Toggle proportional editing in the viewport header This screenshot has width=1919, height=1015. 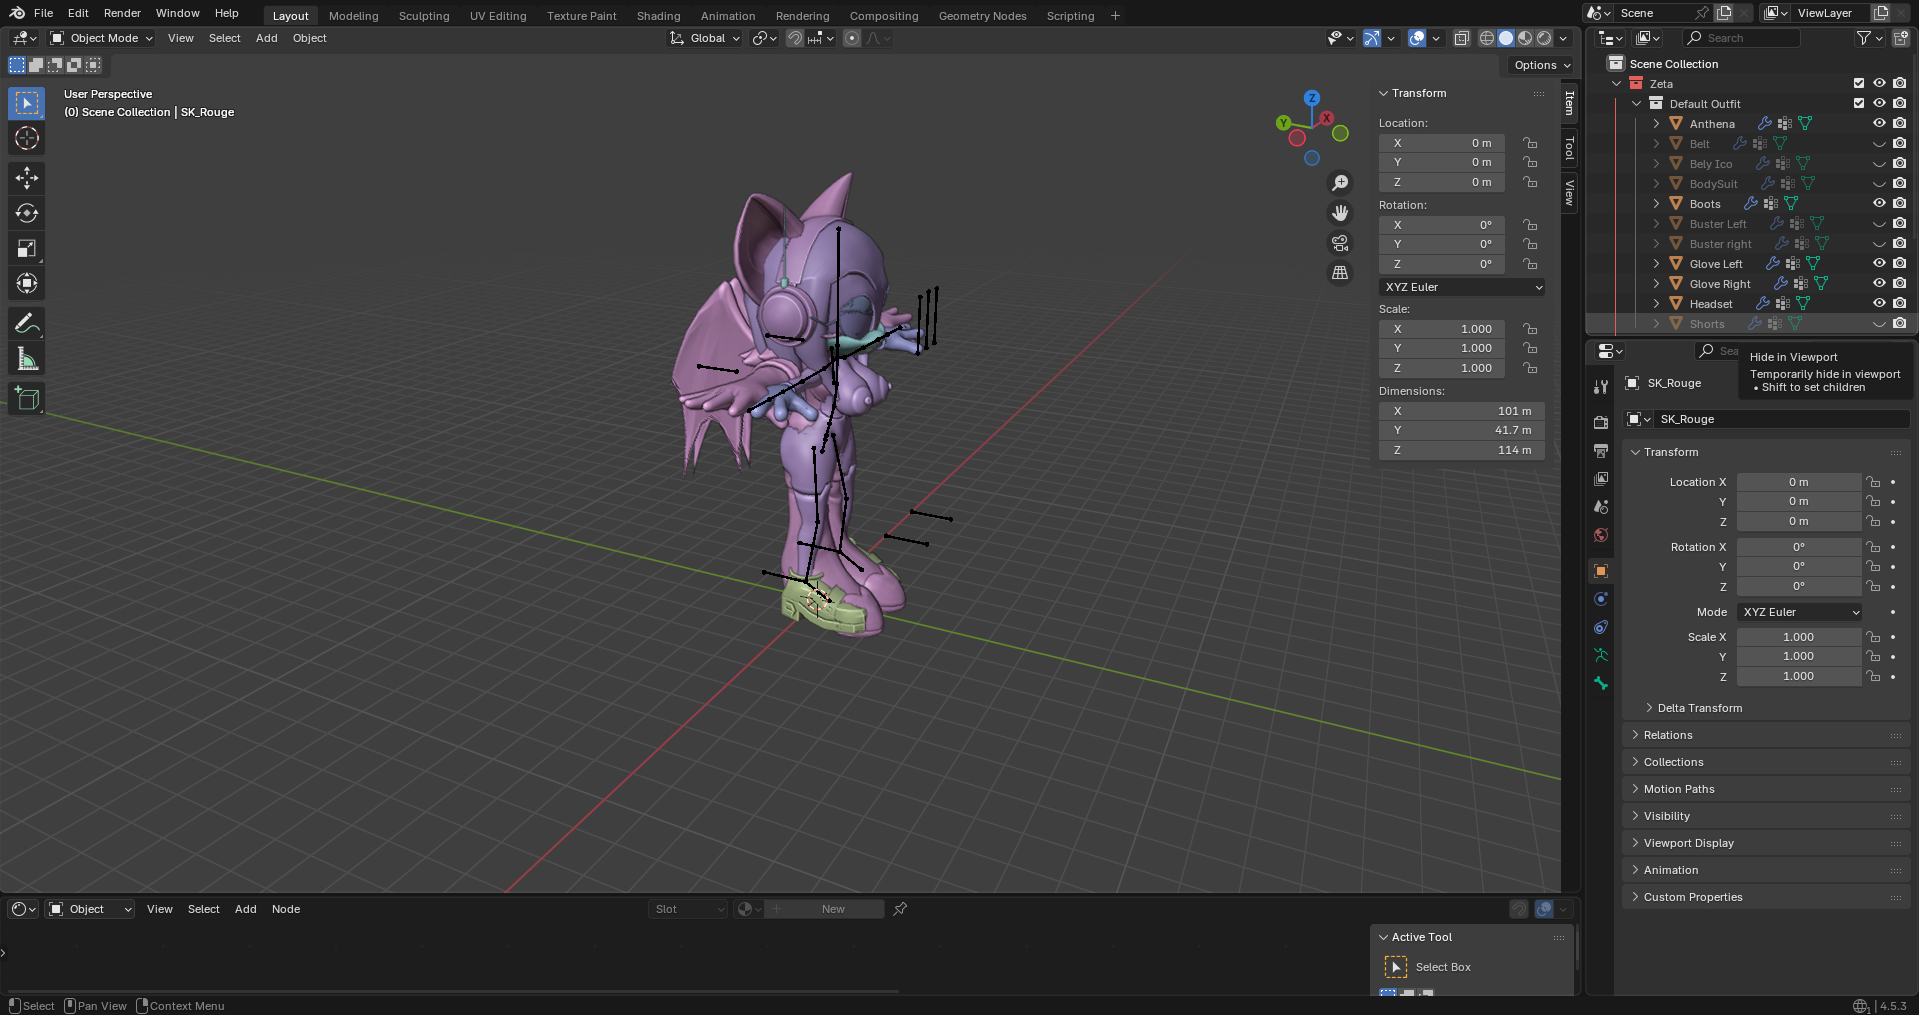pos(852,38)
